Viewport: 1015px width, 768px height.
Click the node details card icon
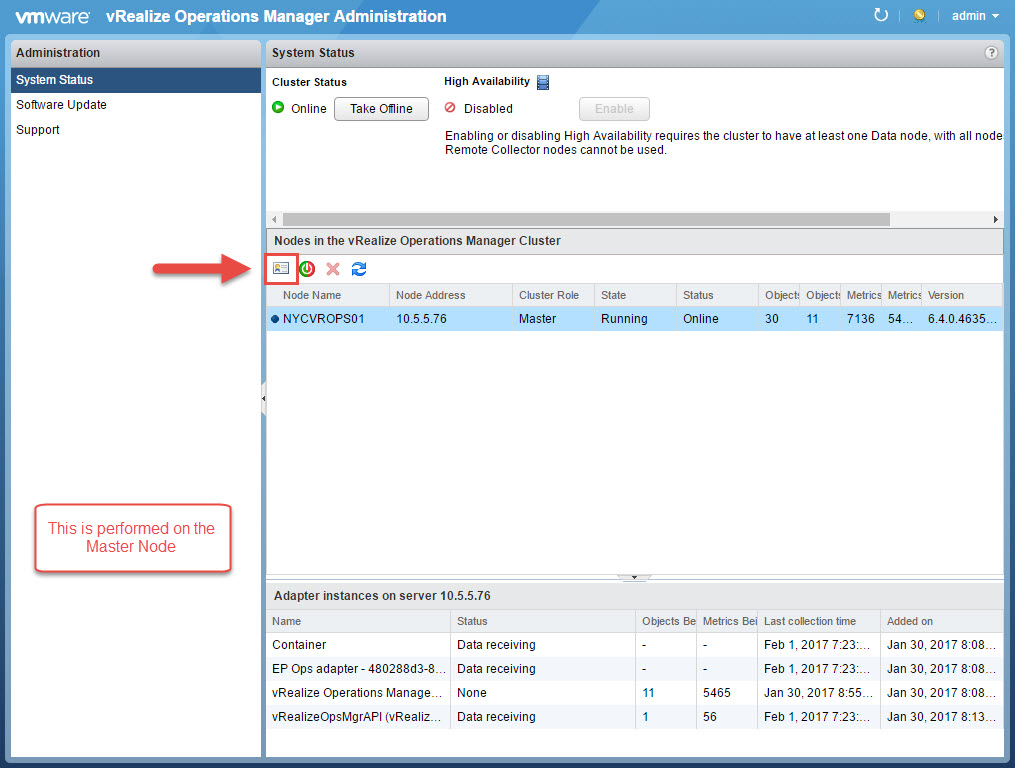pyautogui.click(x=281, y=268)
